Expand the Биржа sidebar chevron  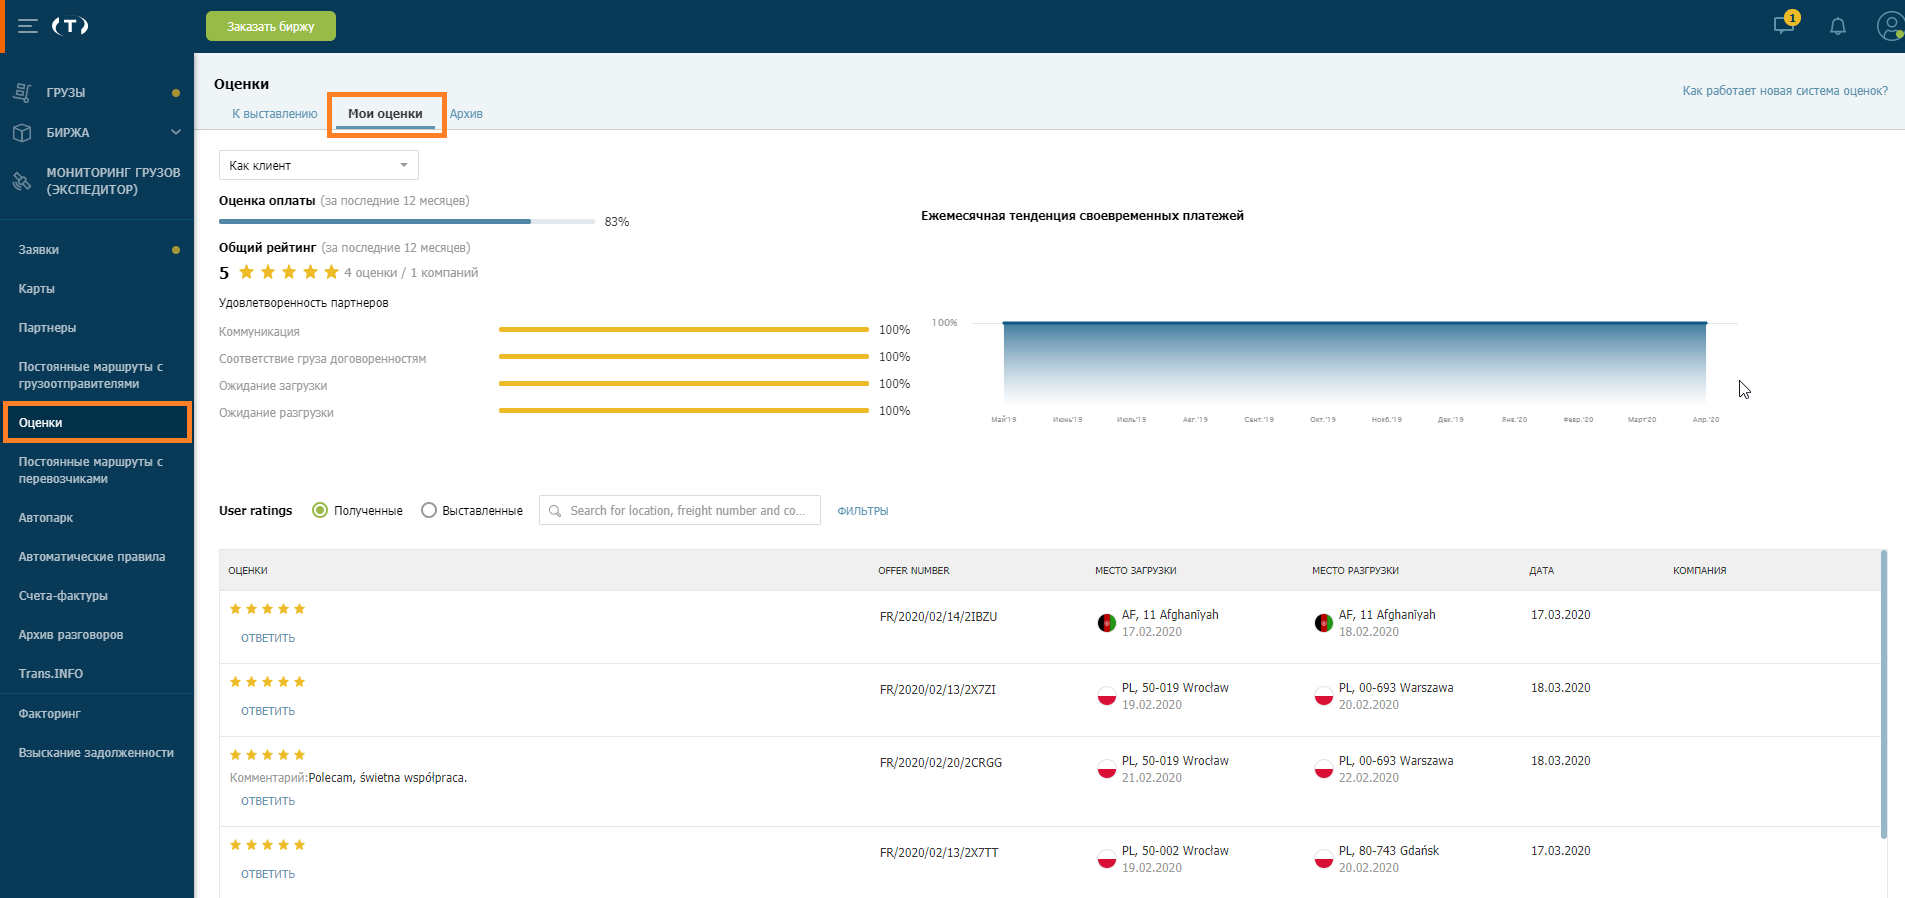(176, 132)
